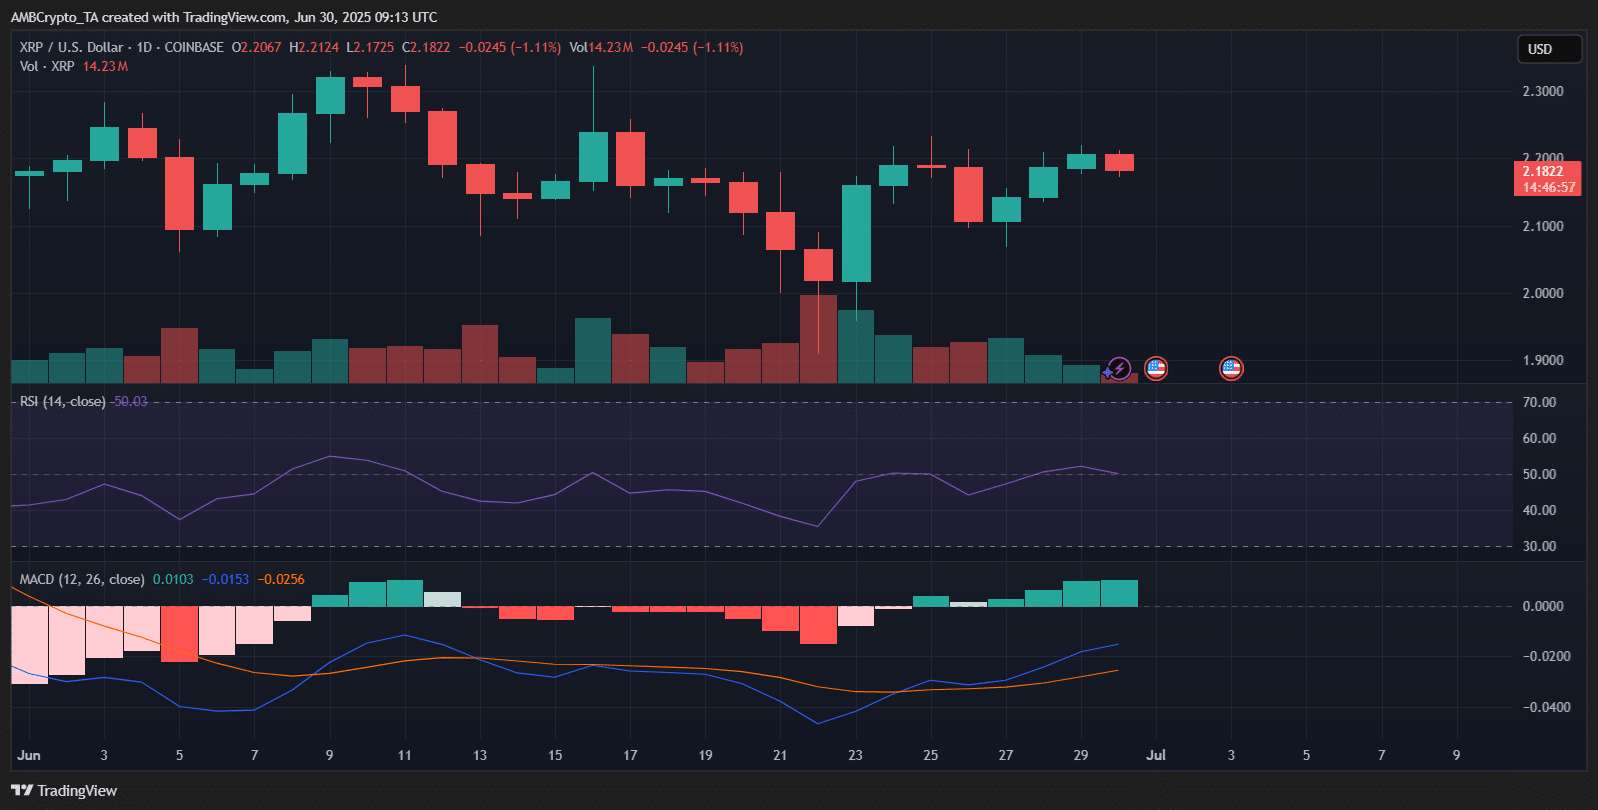Click the MACD signal value -0.0256

coord(281,579)
